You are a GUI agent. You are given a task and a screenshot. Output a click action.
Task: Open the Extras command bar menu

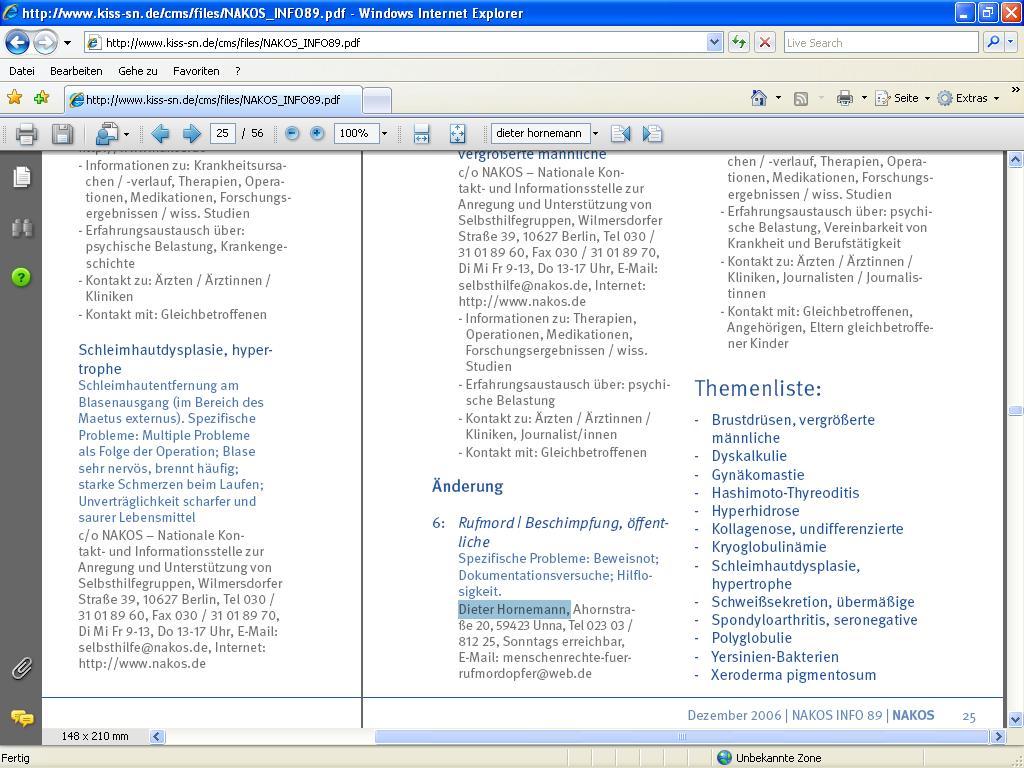coord(968,98)
